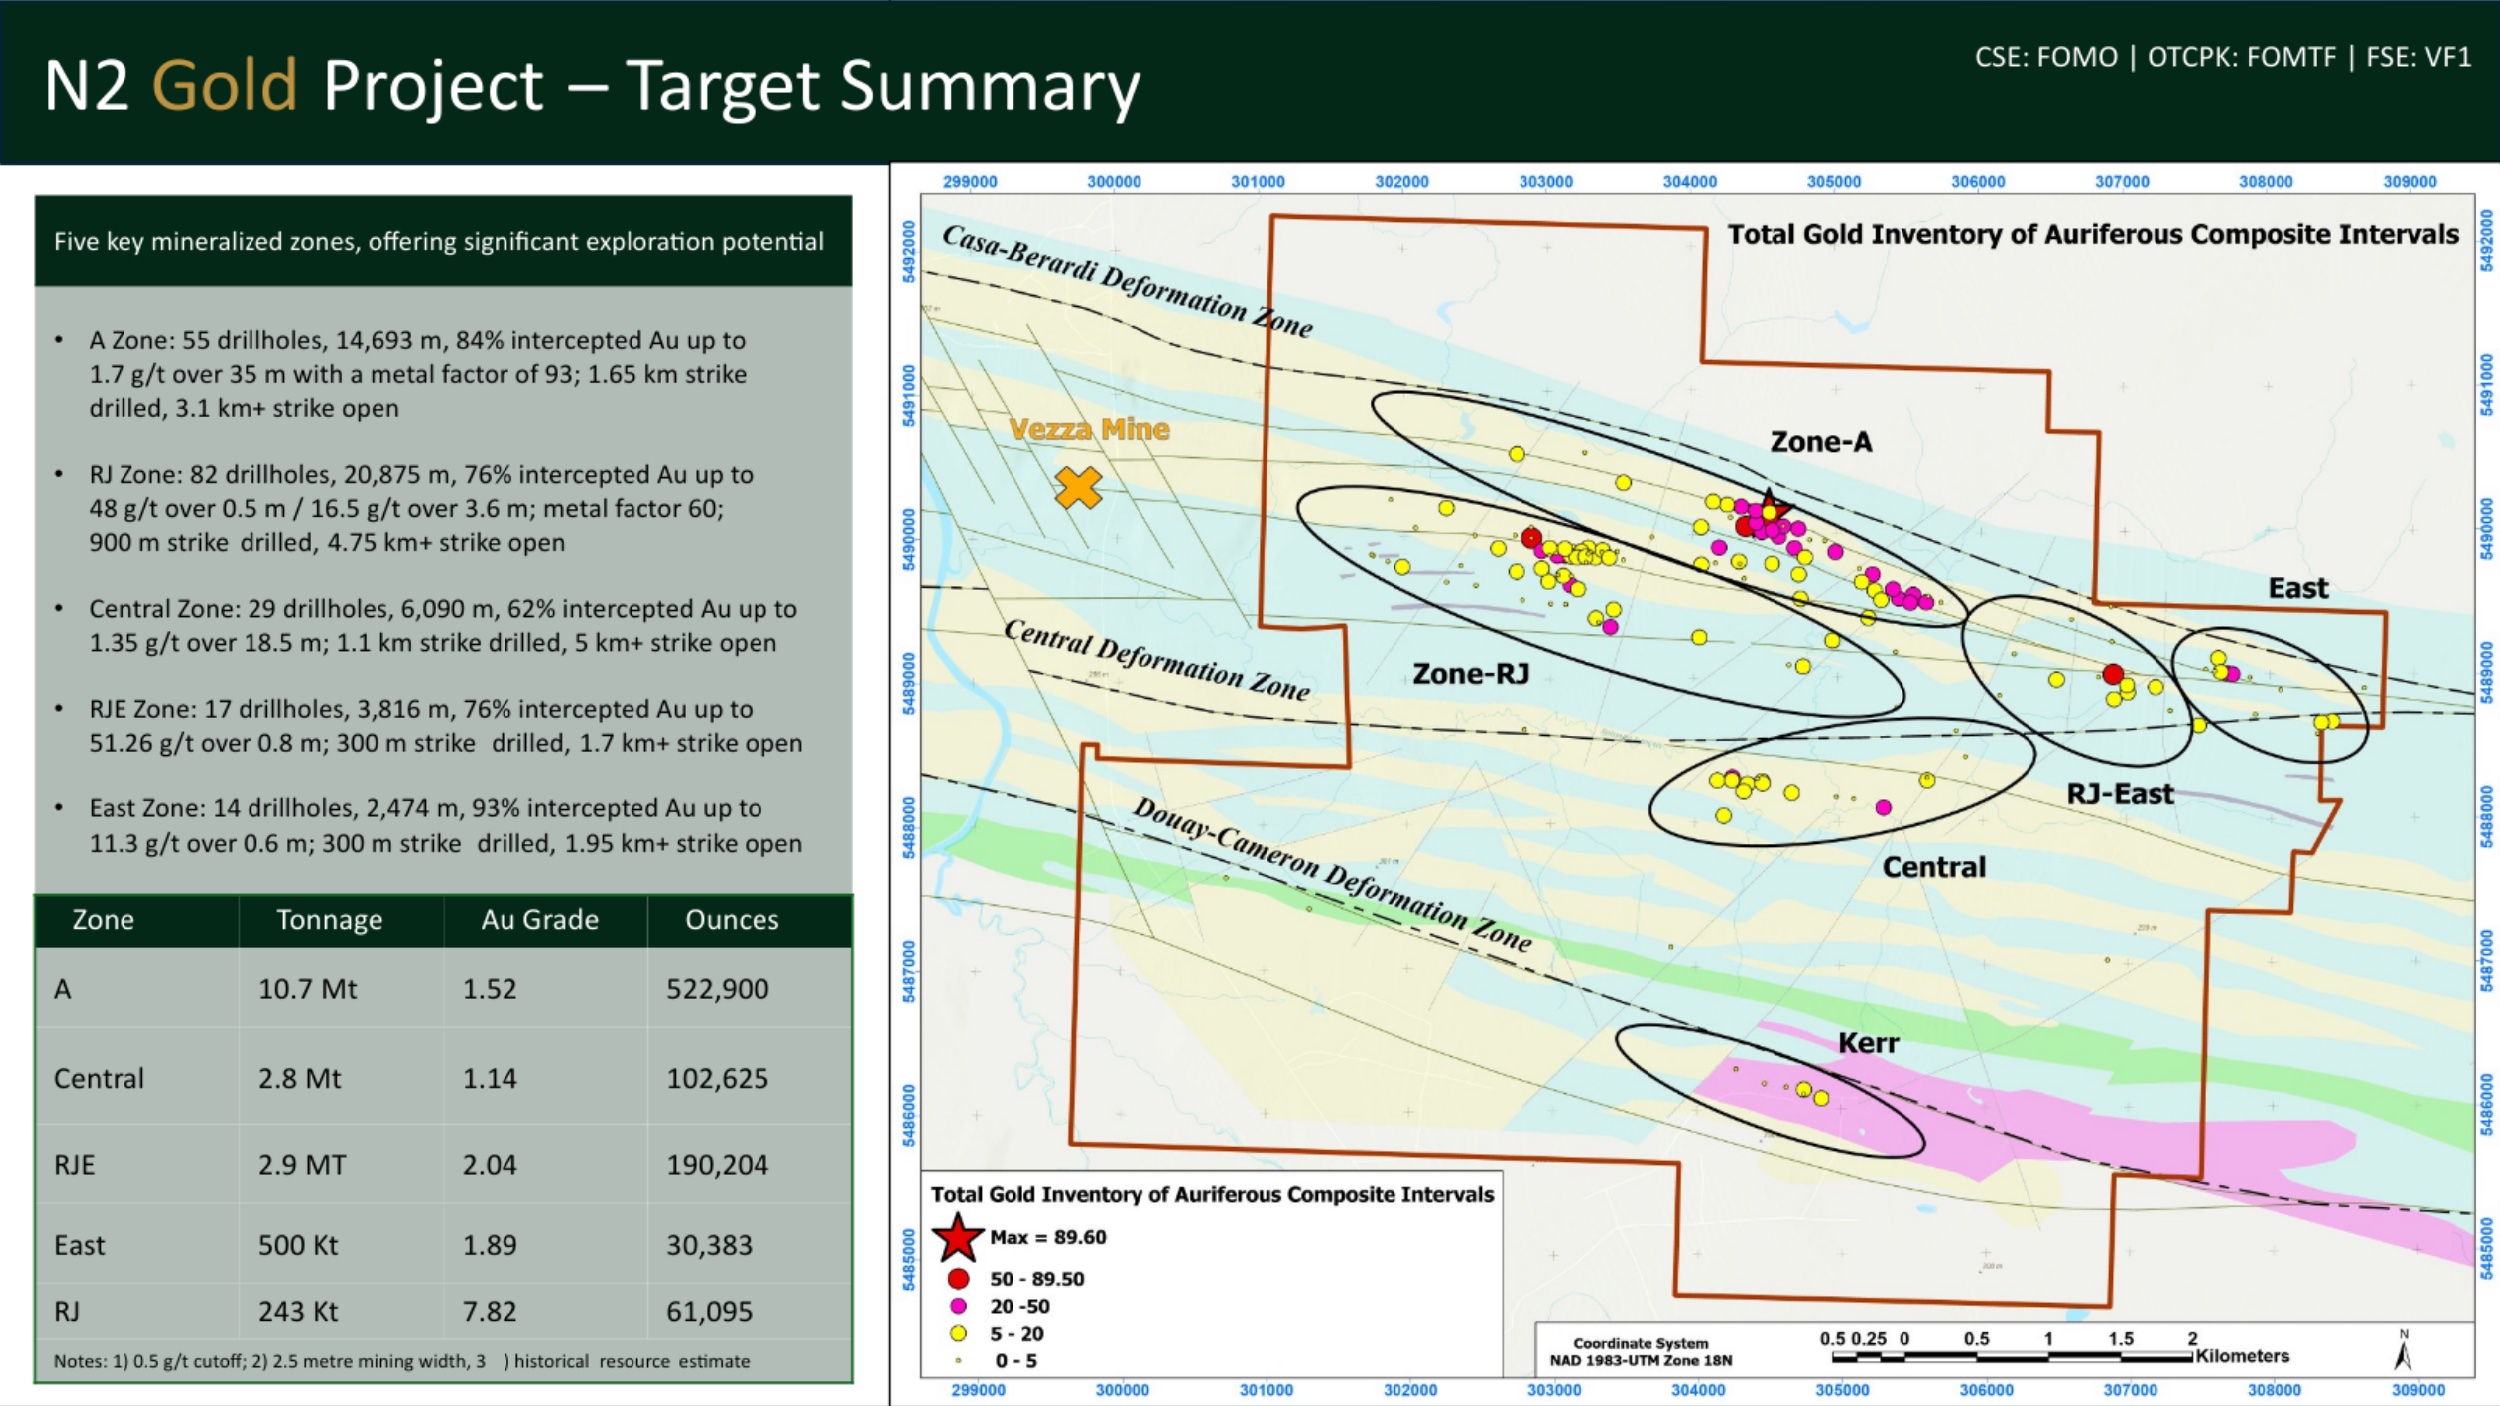This screenshot has height=1406, width=2500.
Task: Click the red star Max legend symbol
Action: pyautogui.click(x=958, y=1238)
